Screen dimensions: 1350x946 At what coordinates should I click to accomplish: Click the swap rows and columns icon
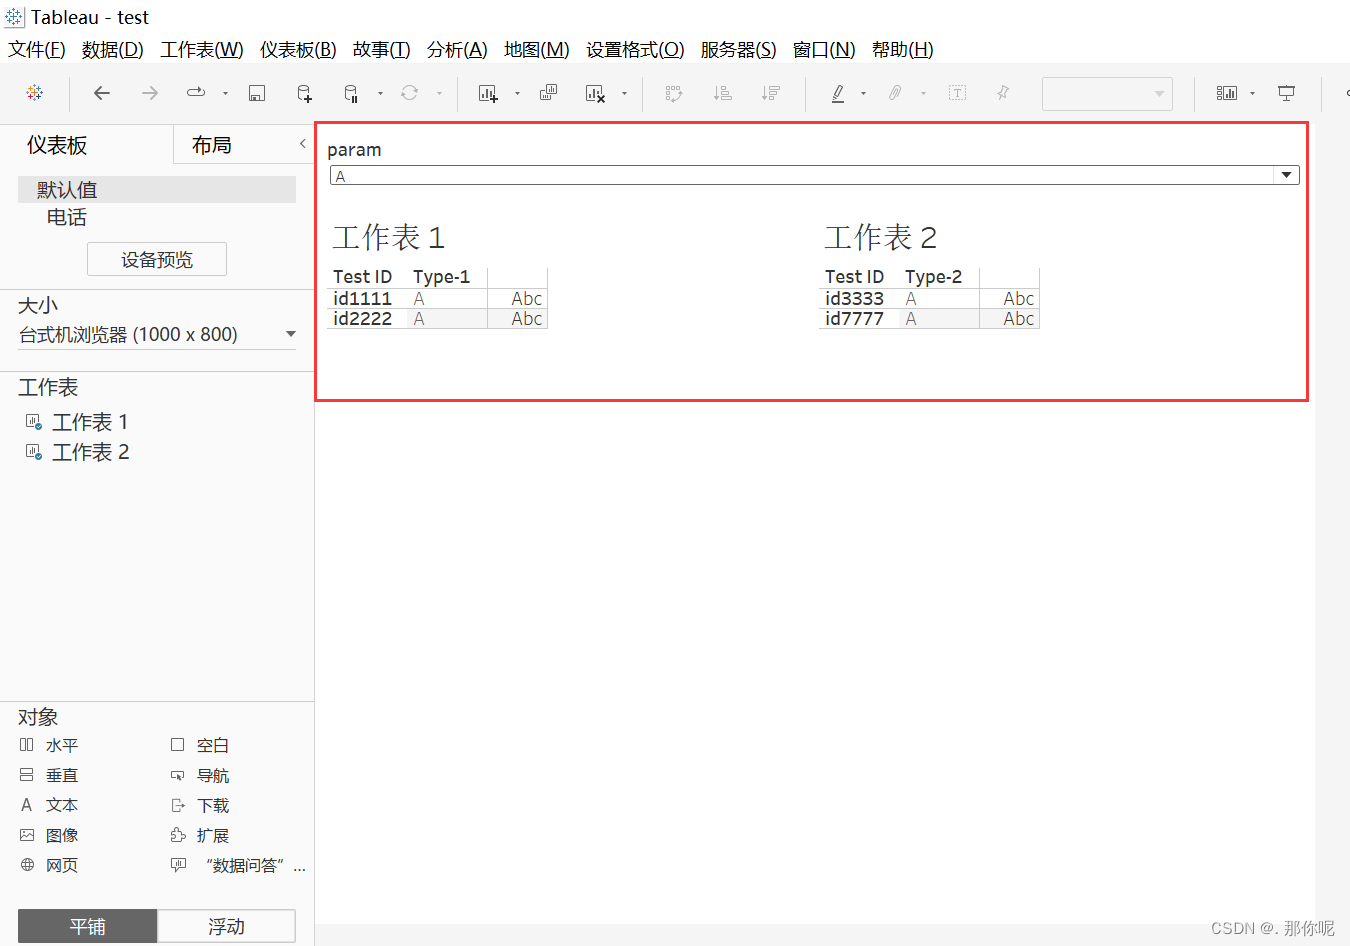pos(674,93)
